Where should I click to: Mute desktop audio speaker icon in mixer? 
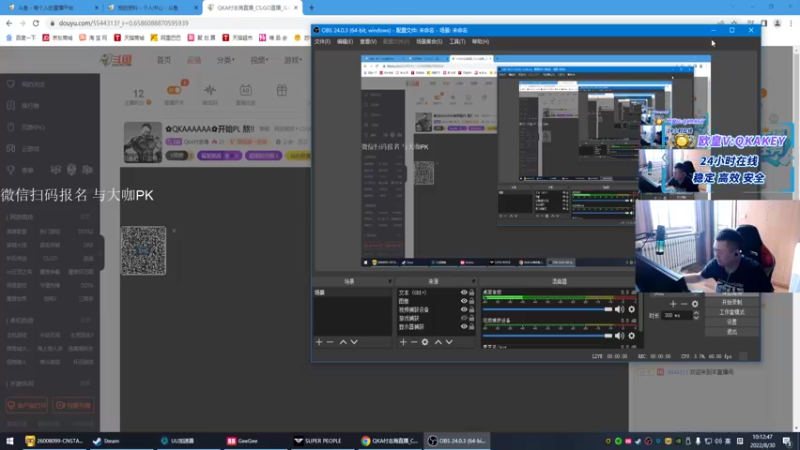(619, 309)
